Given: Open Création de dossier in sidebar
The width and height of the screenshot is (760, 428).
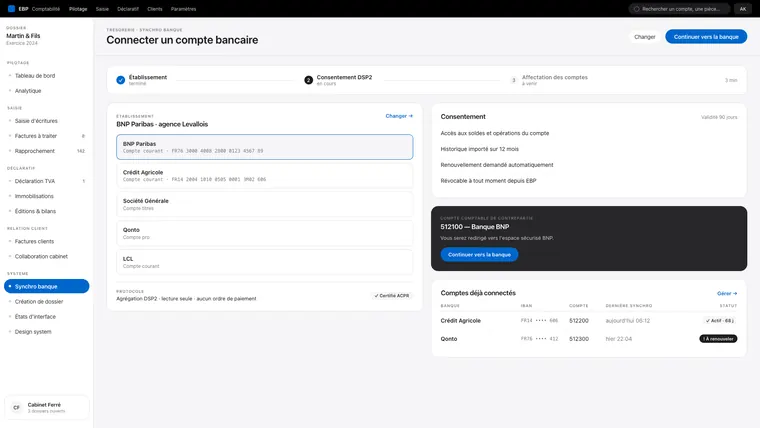Looking at the screenshot, I should coord(47,301).
